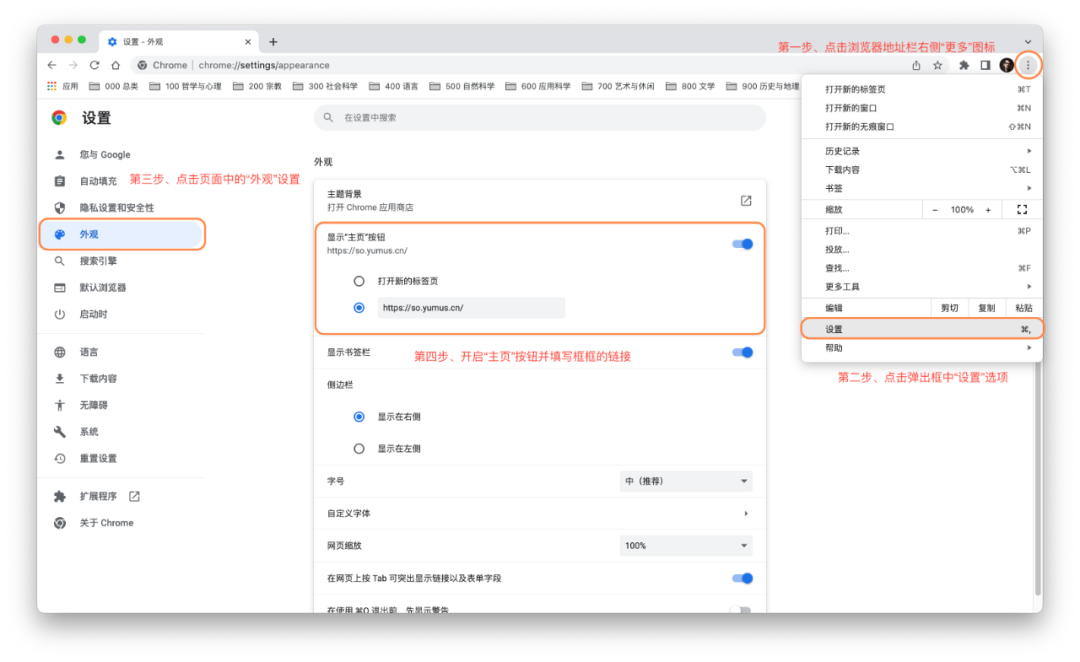Bookmark this page with star icon
The image size is (1080, 662).
click(x=937, y=65)
